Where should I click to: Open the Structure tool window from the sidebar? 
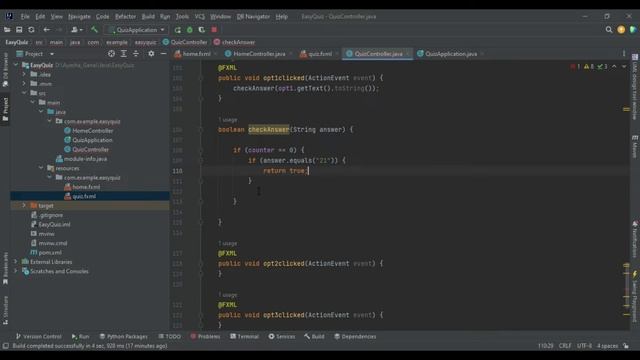click(5, 310)
